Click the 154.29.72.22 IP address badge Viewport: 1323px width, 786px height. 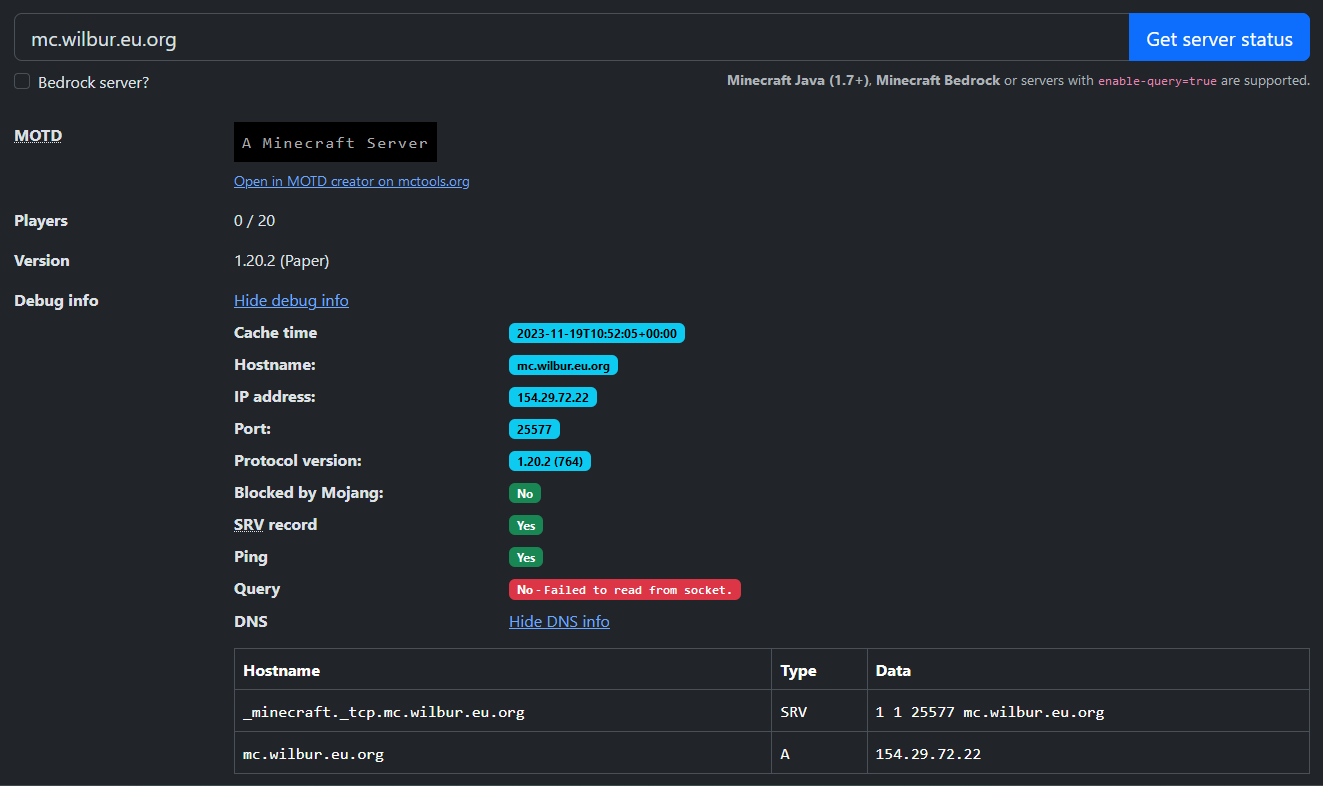553,397
